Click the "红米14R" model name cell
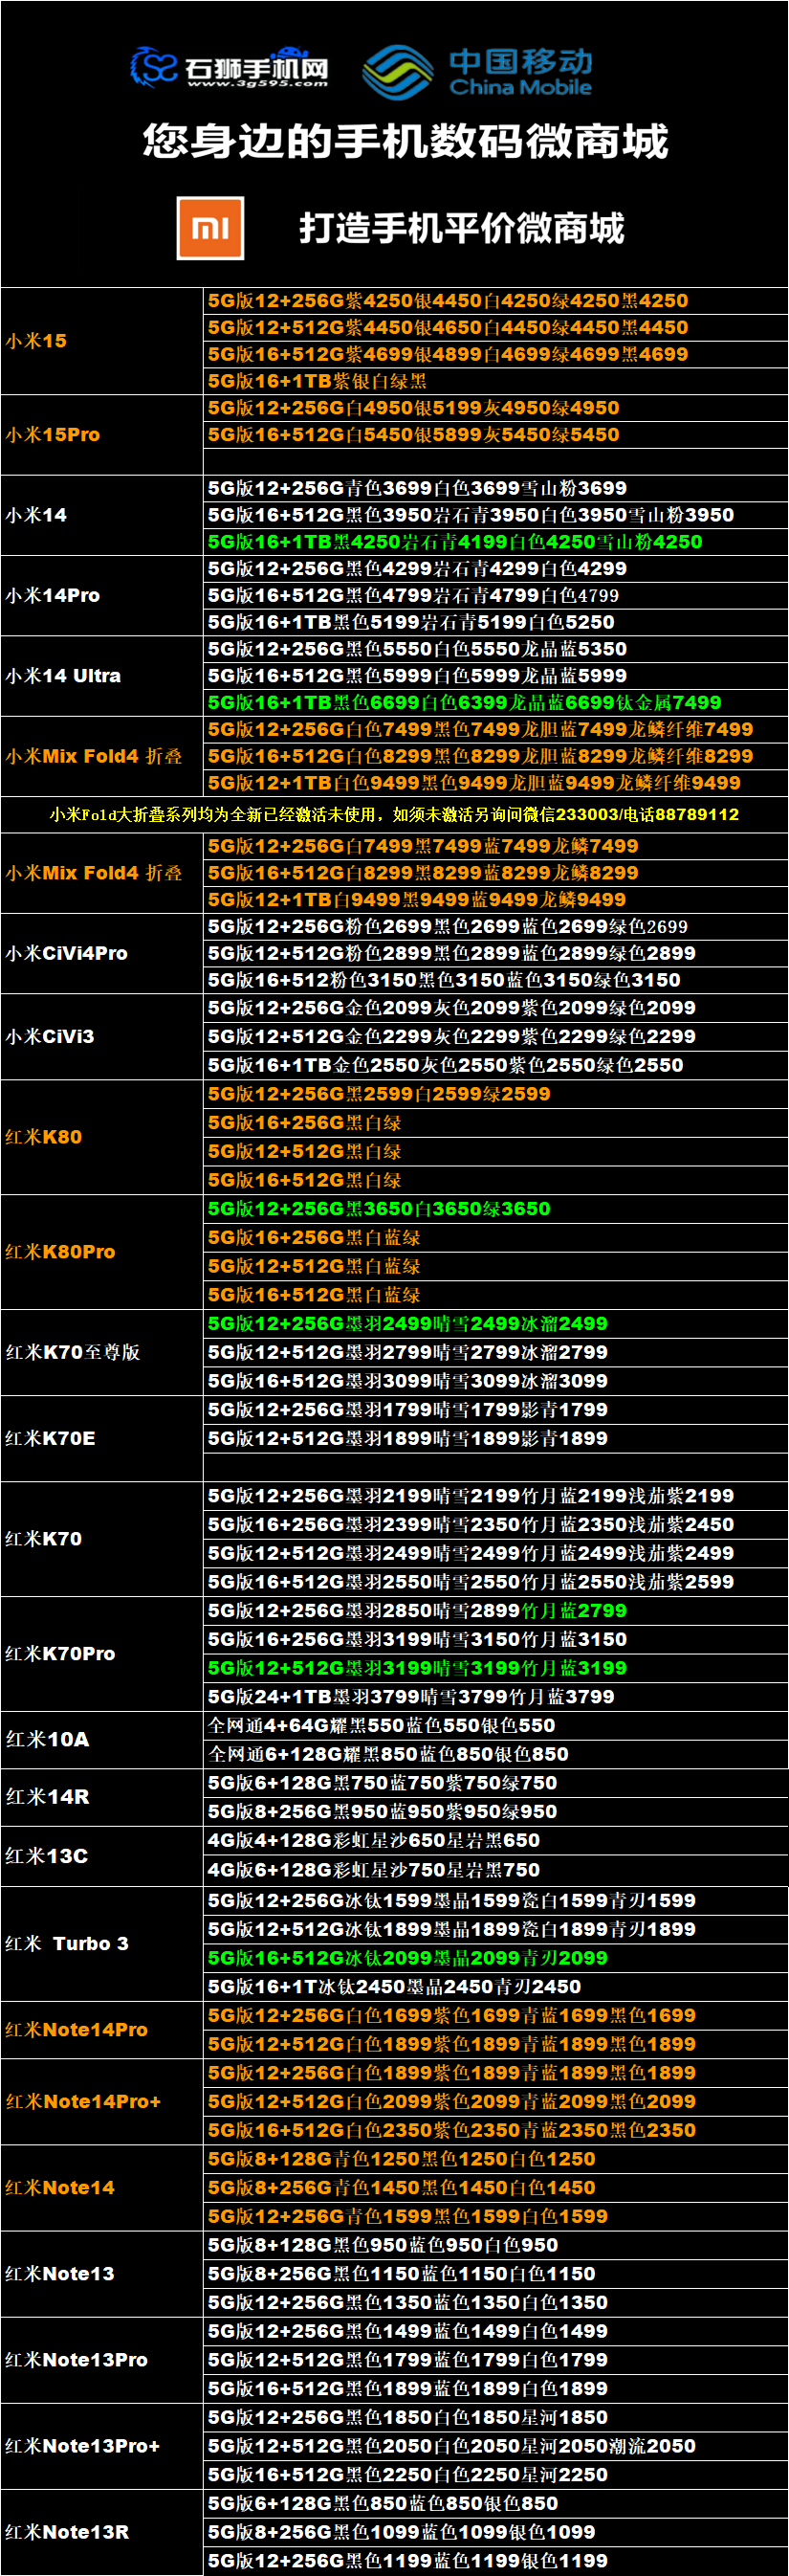This screenshot has height=2576, width=789. pyautogui.click(x=102, y=1797)
